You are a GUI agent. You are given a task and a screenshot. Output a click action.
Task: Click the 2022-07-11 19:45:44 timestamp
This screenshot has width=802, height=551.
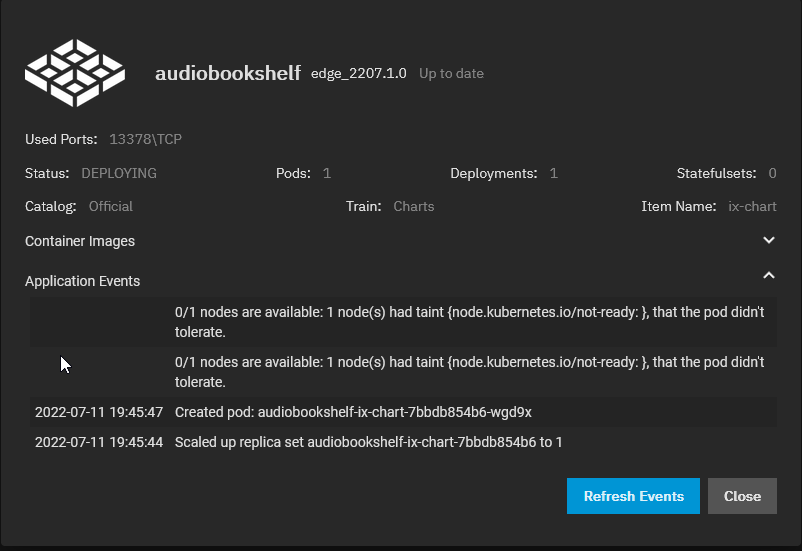coord(99,442)
